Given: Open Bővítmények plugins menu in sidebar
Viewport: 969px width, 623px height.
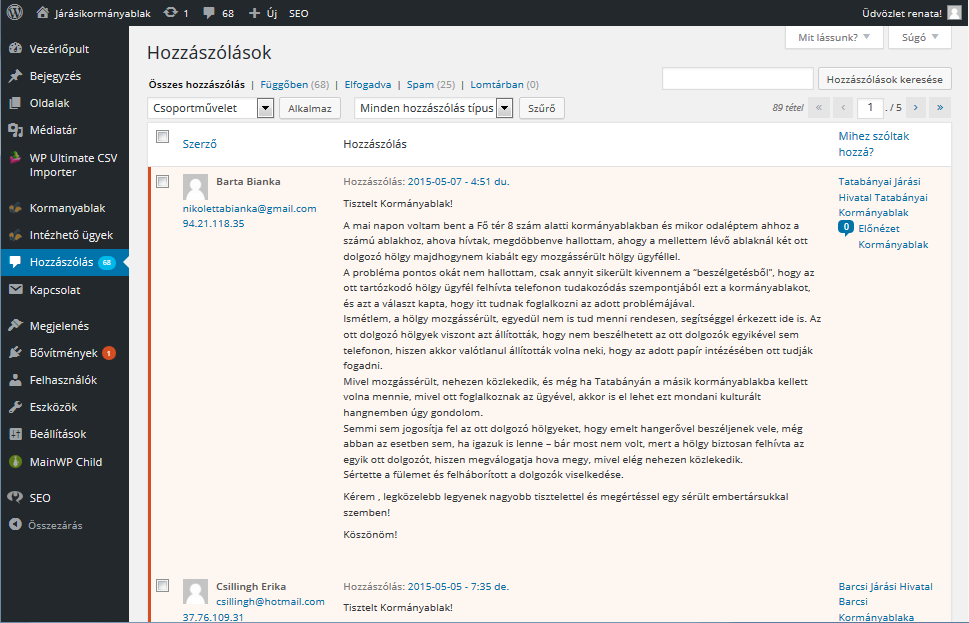Looking at the screenshot, I should click(x=63, y=352).
